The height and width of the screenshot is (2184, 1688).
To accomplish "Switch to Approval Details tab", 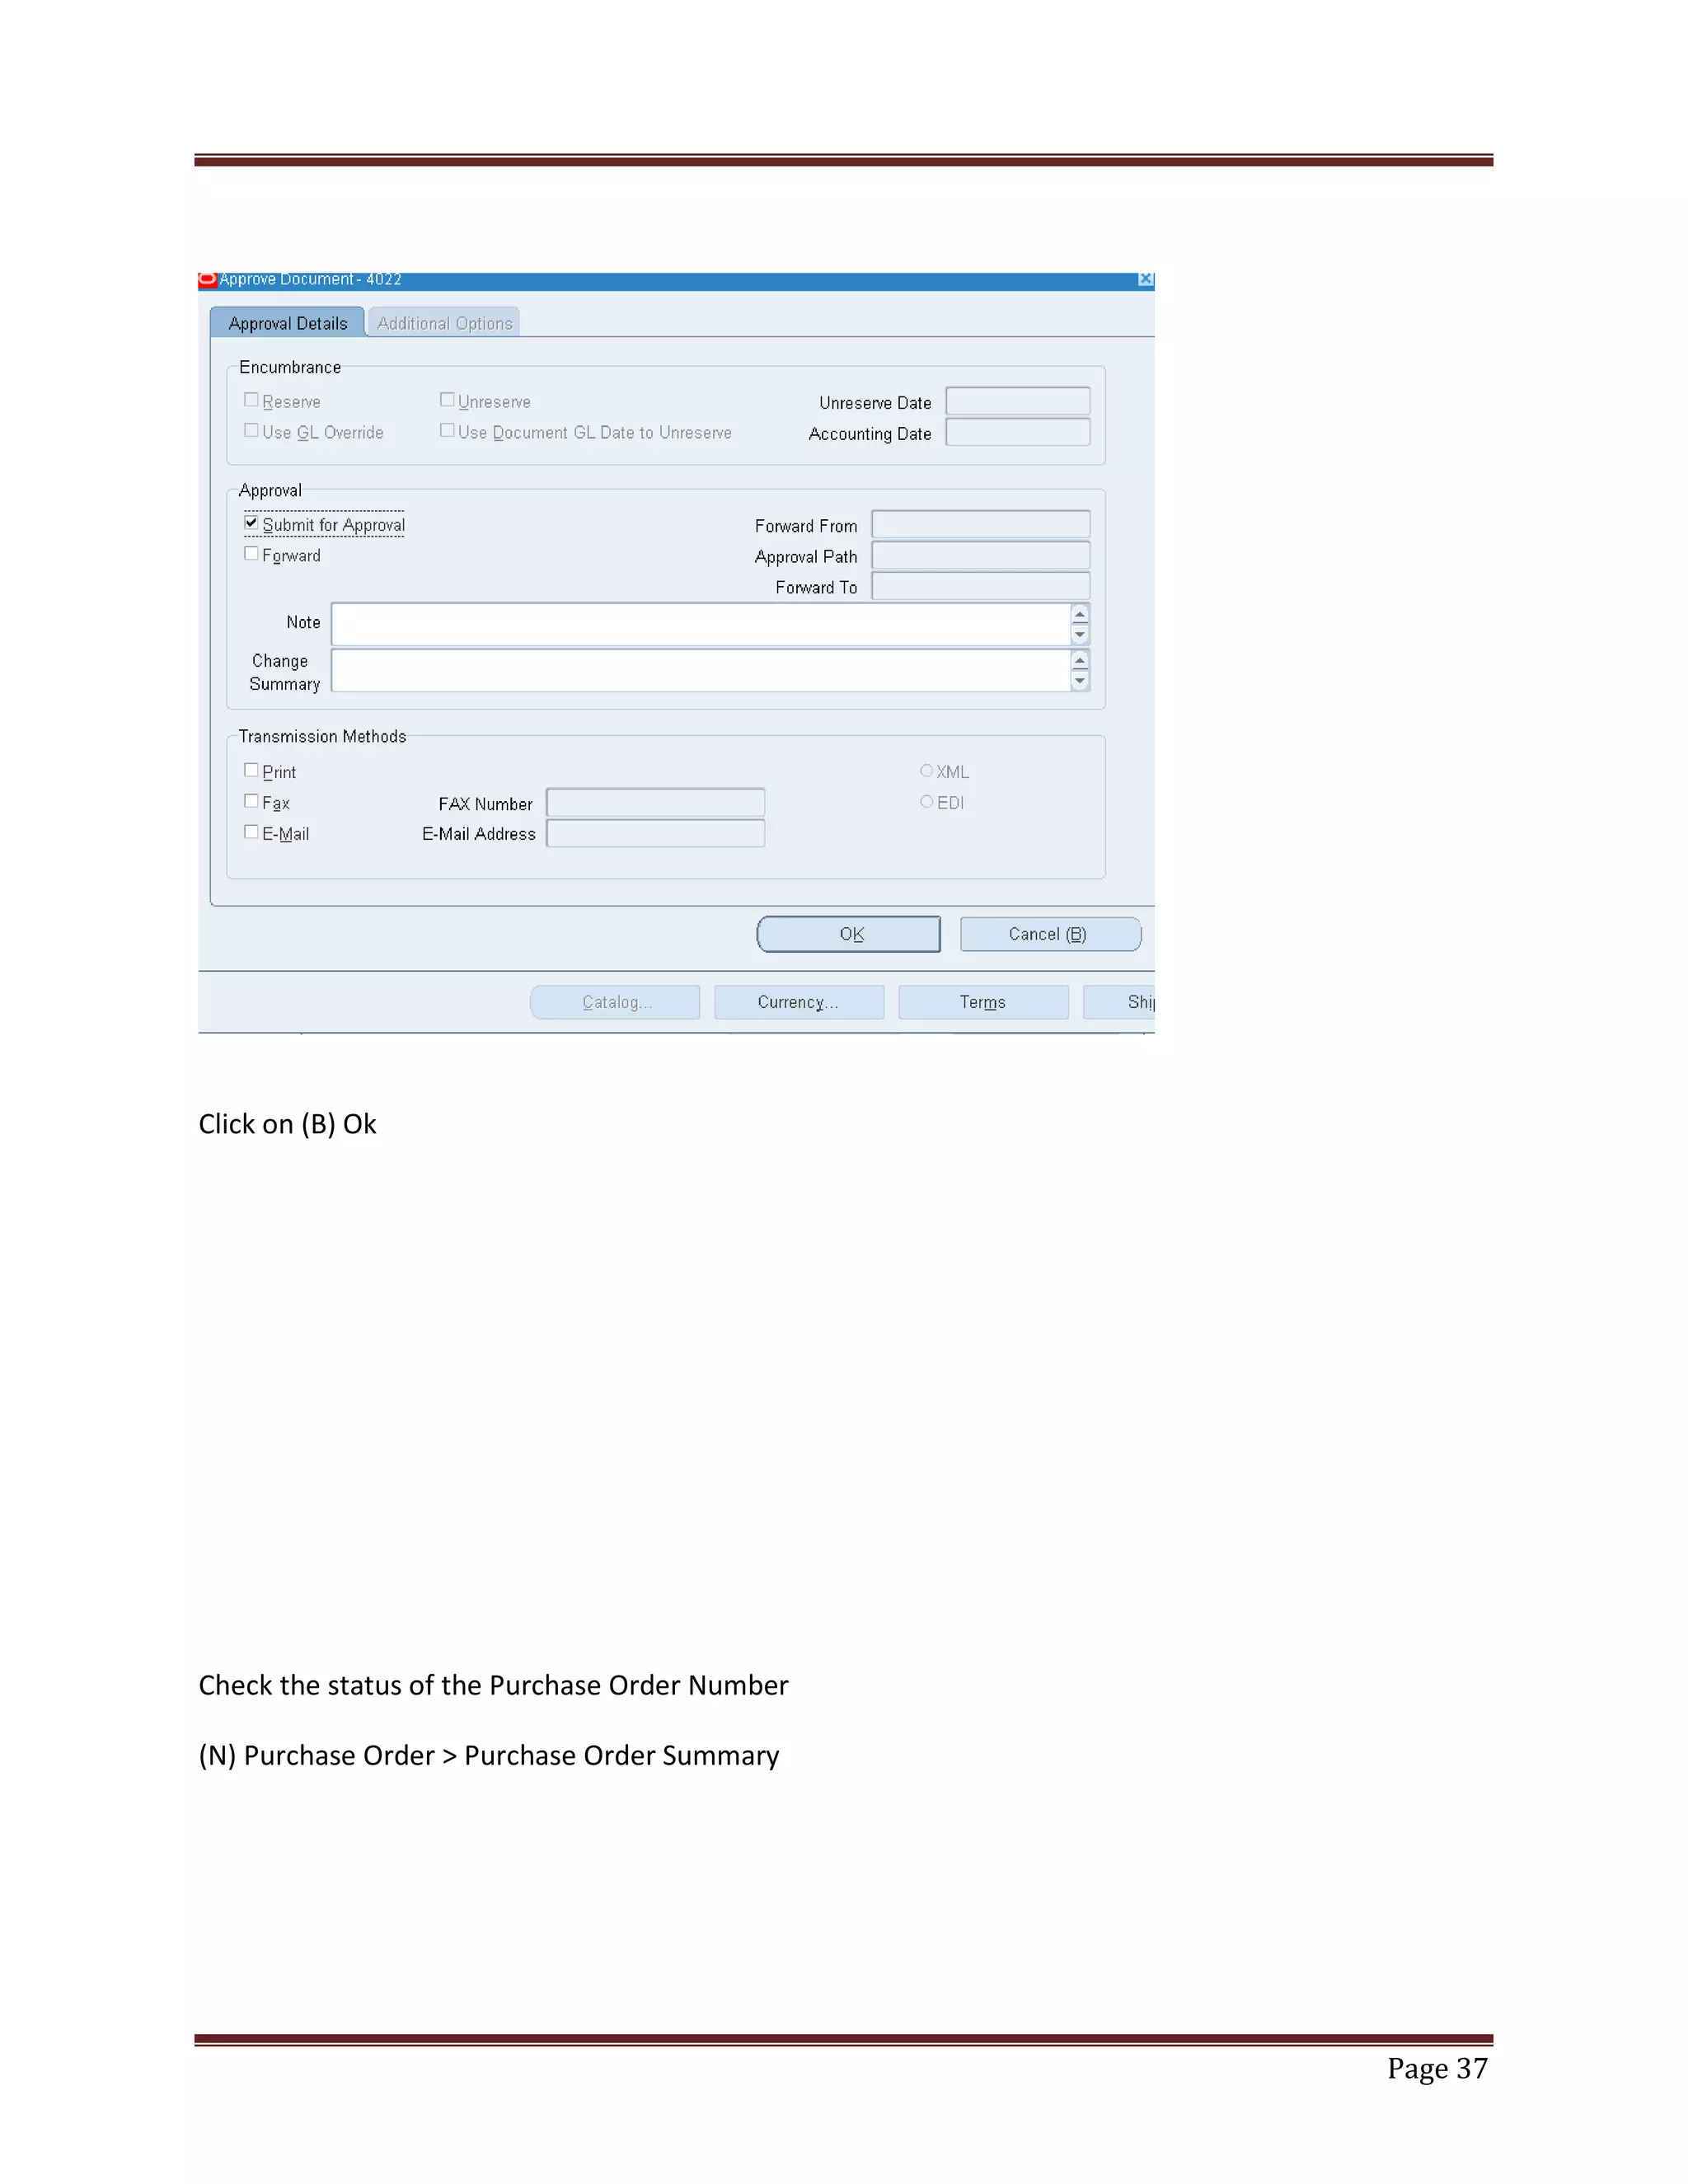I will (287, 323).
